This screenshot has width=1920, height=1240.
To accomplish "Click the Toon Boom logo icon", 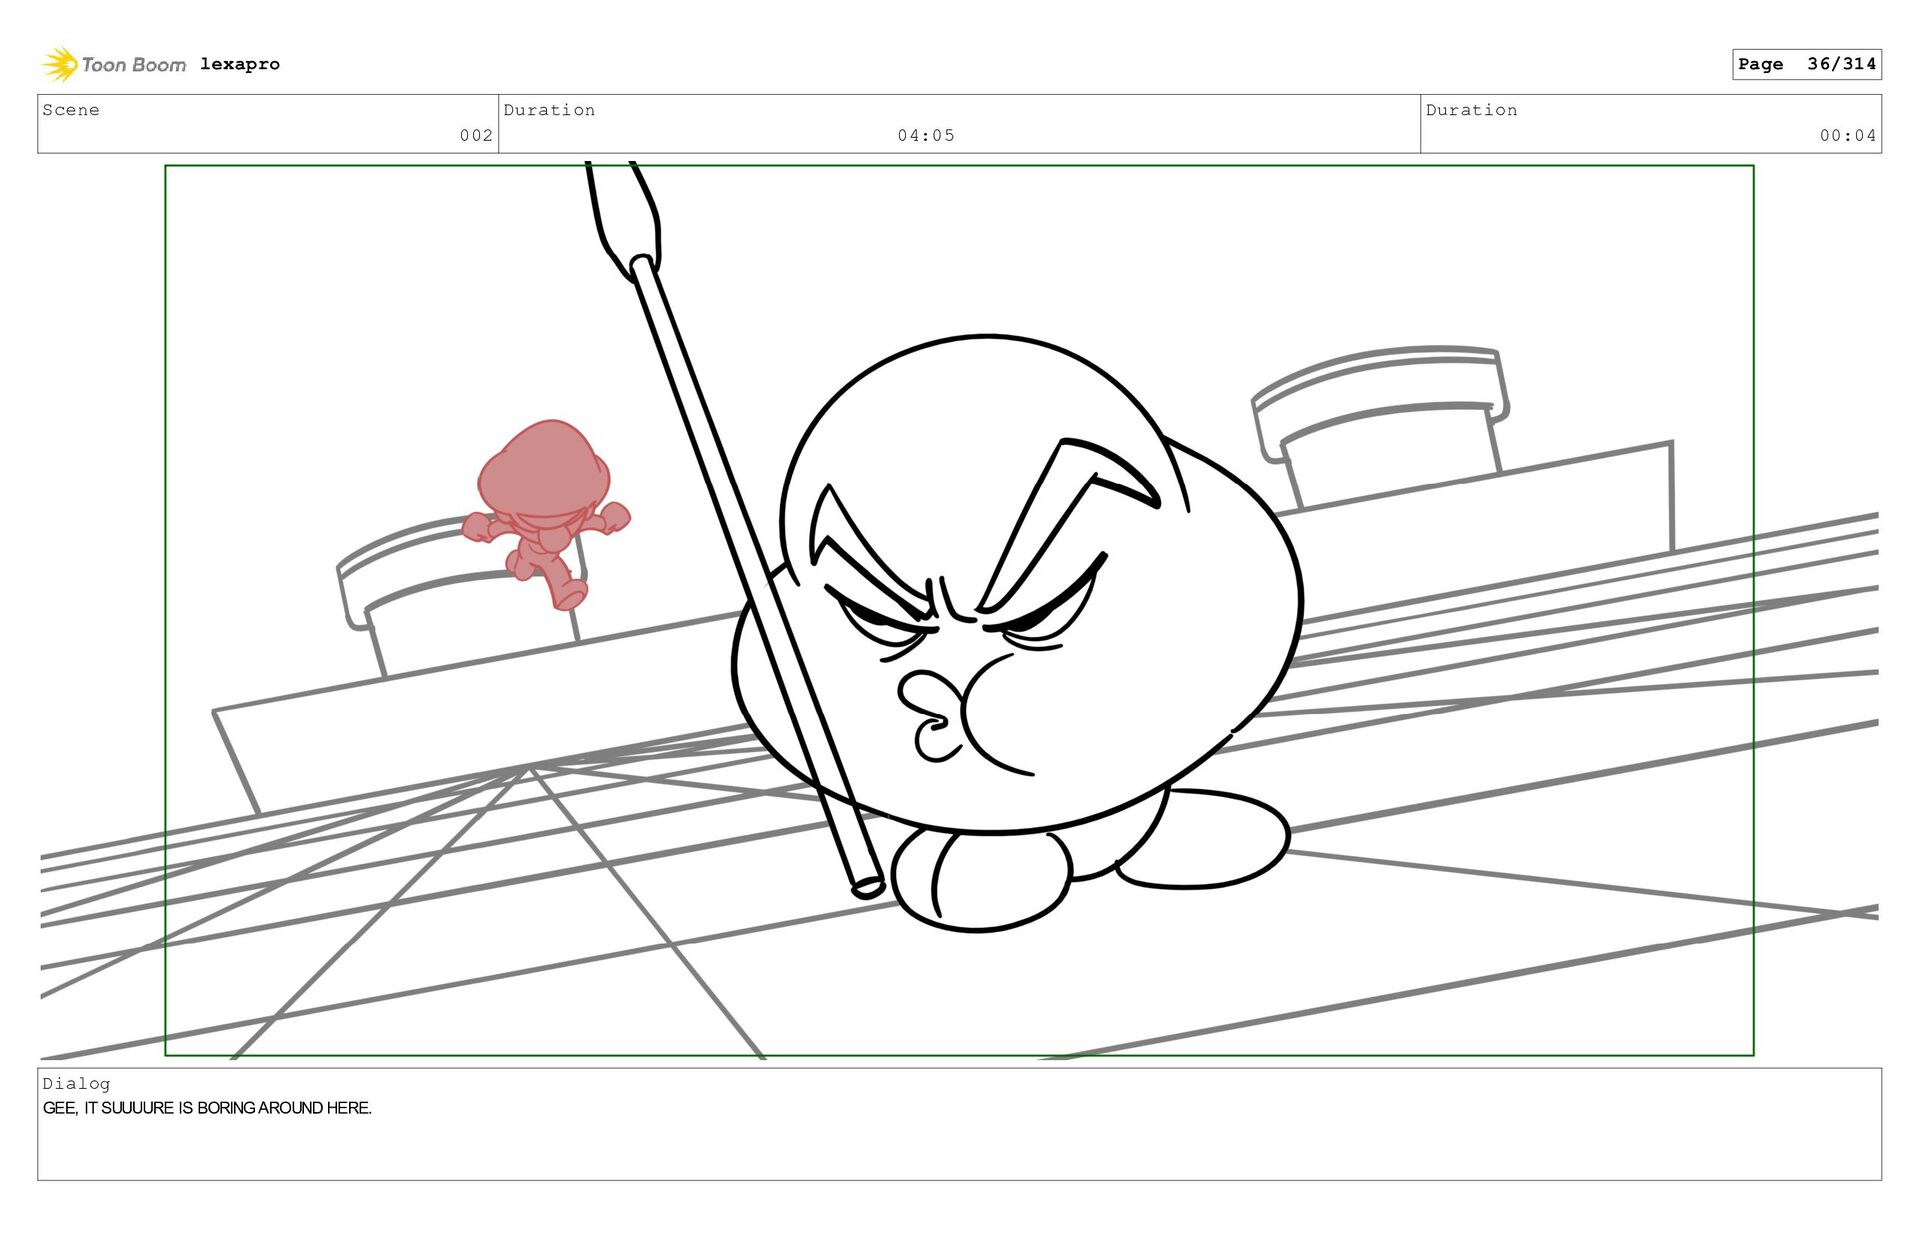I will tap(60, 64).
